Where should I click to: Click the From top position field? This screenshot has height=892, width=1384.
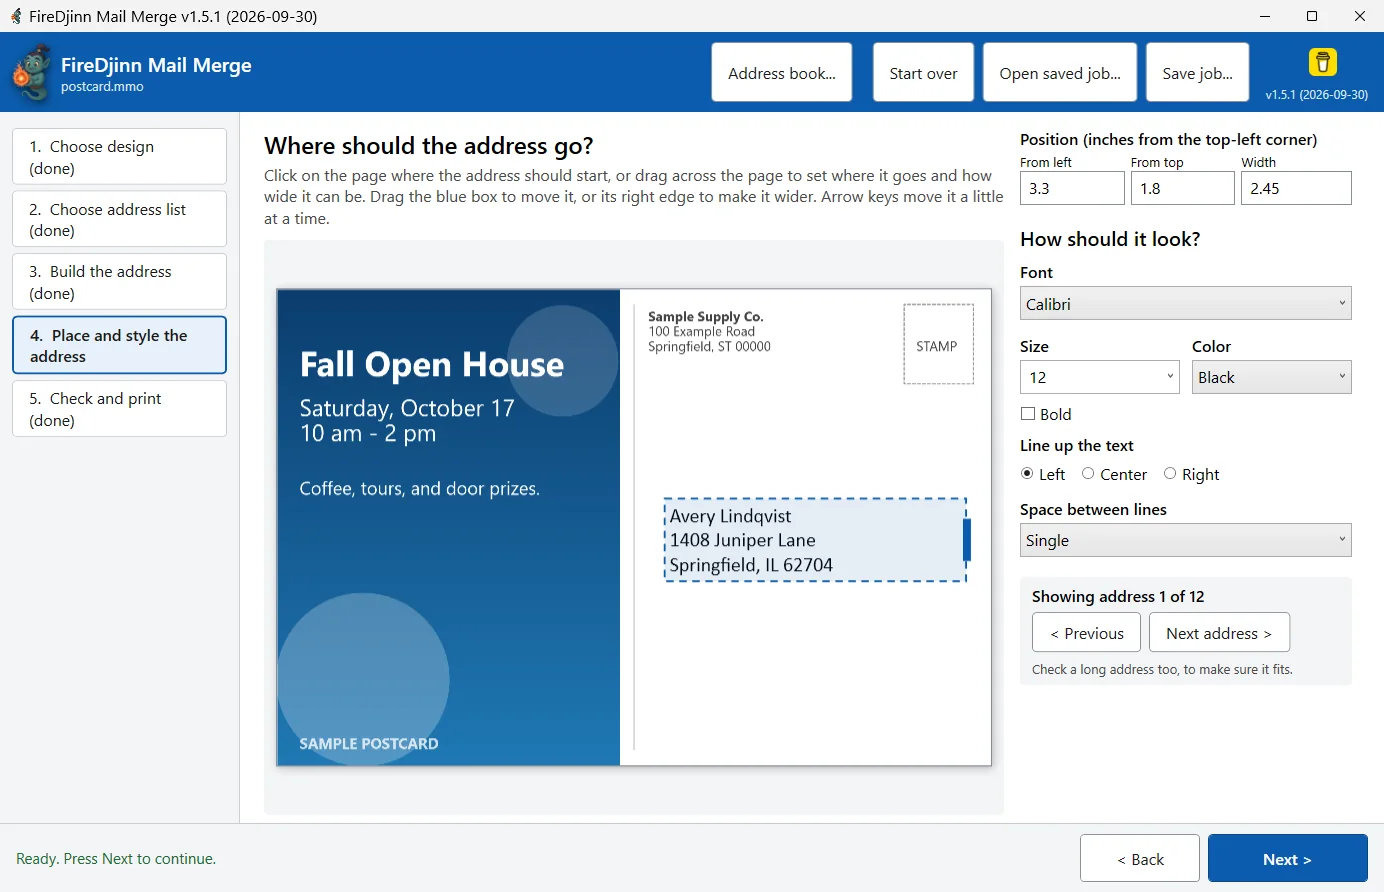click(x=1182, y=188)
